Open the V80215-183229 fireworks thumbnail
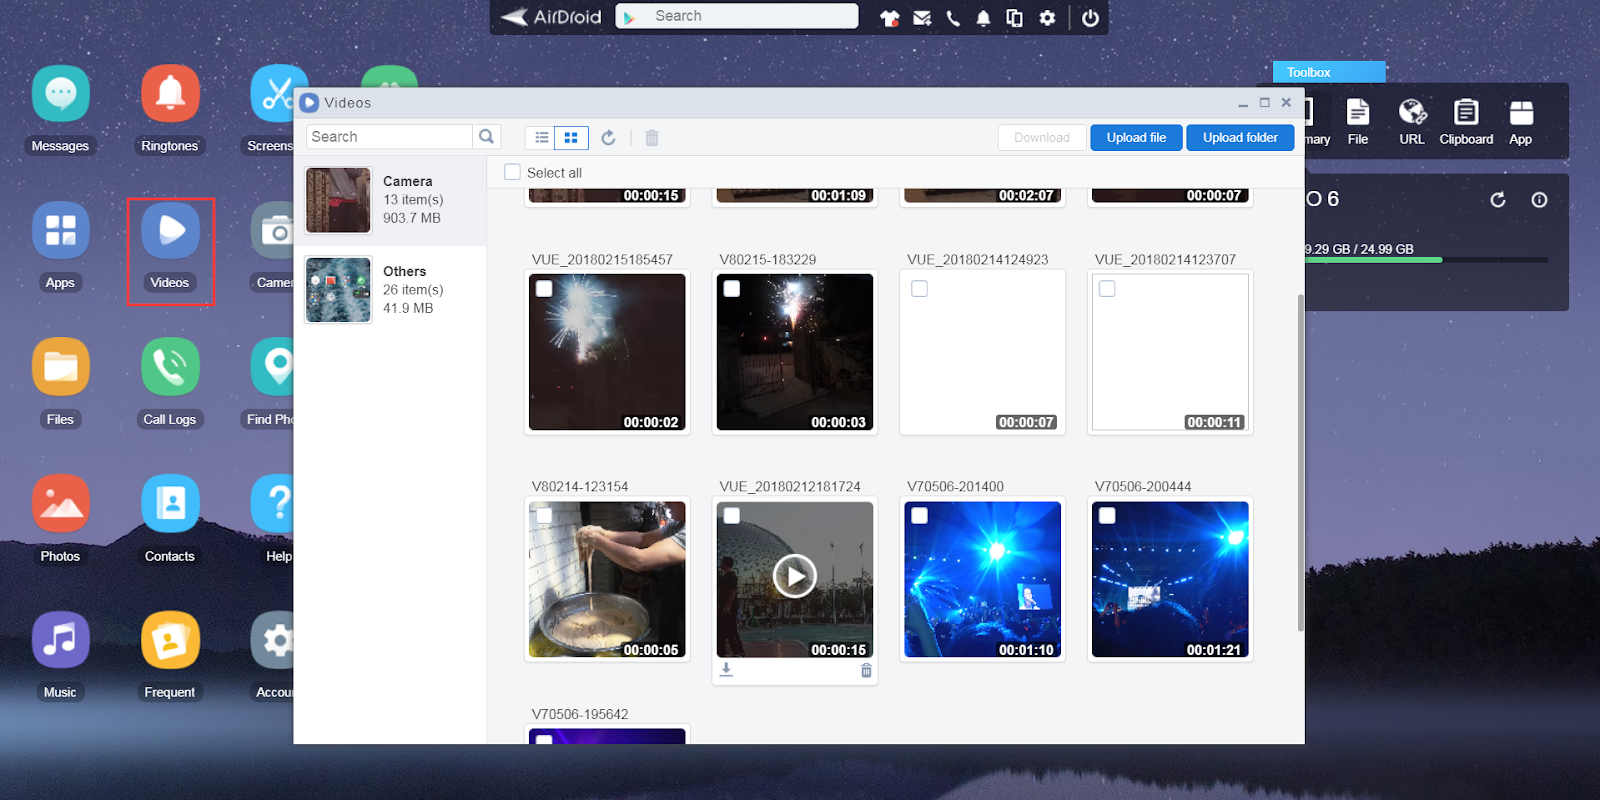This screenshot has width=1600, height=800. 795,352
